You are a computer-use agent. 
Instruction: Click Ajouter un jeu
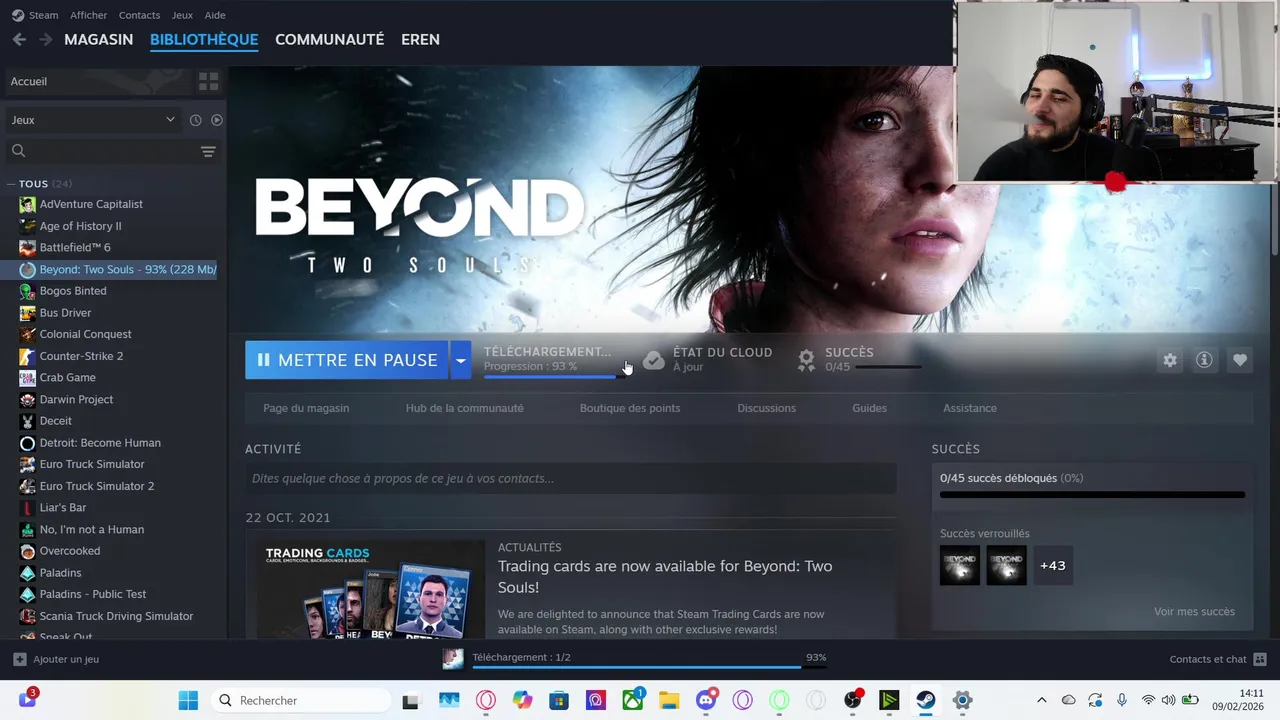[x=56, y=659]
